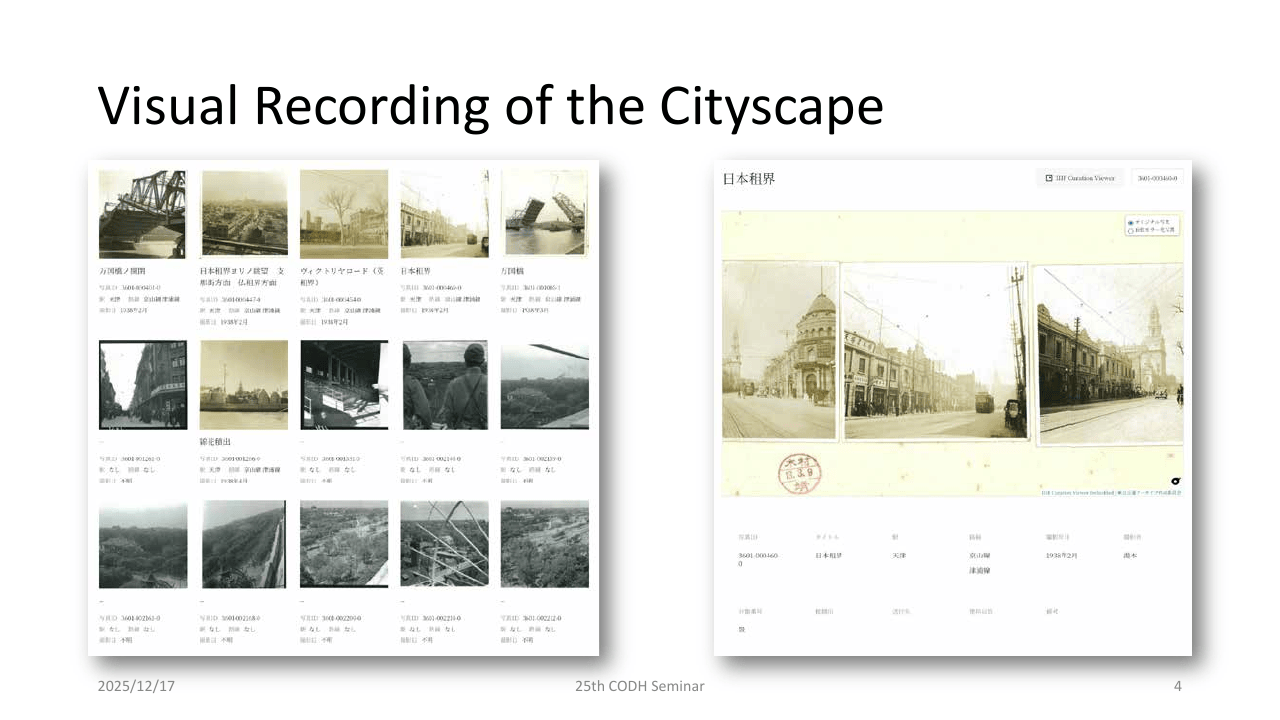
Task: Open the photo thumbnail with ID 3601-002200-0
Action: 344,545
